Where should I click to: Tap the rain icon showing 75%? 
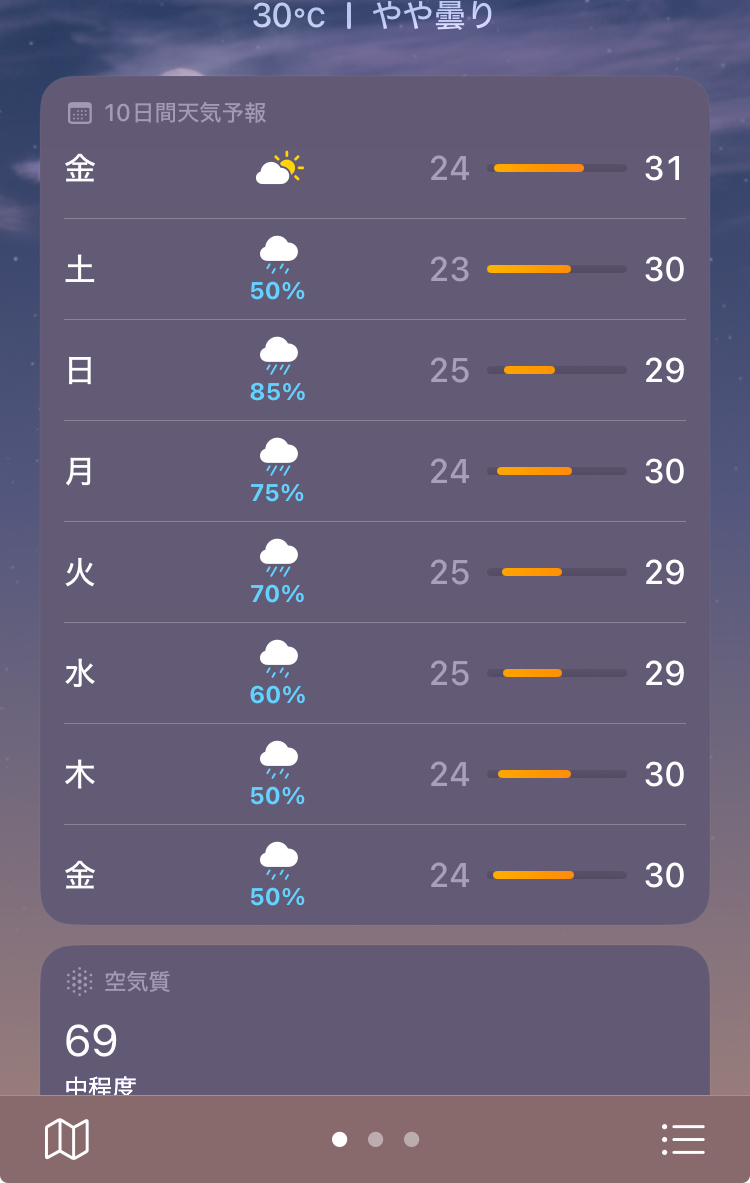pyautogui.click(x=278, y=456)
